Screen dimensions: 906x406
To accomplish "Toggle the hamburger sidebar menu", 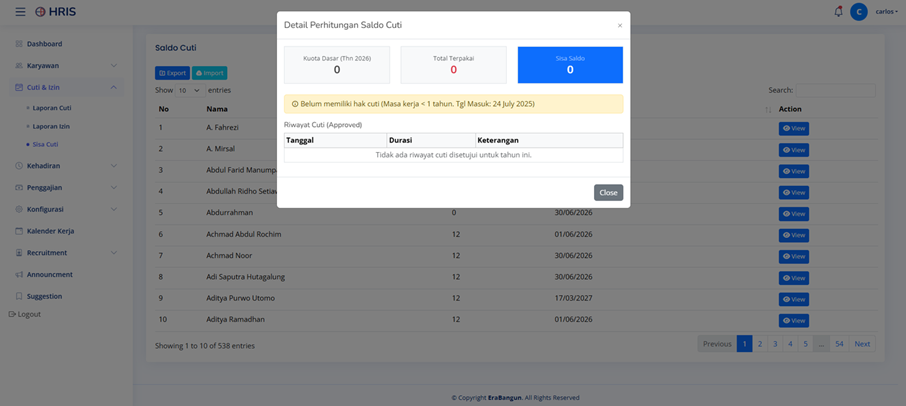I will (x=20, y=12).
